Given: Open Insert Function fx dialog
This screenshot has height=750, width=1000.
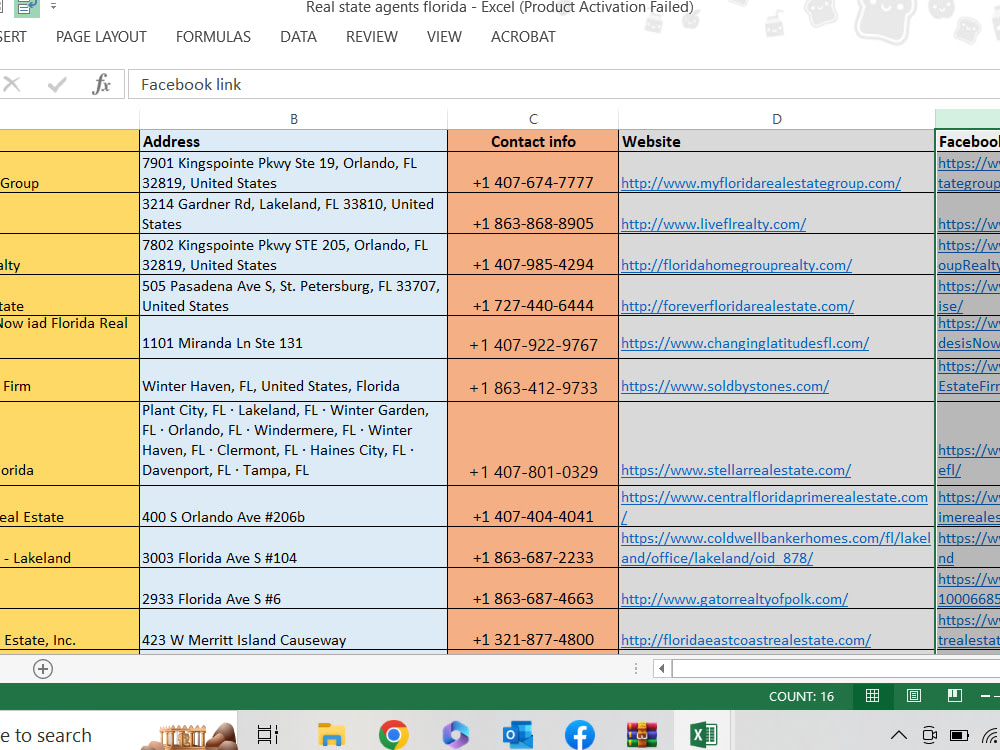Looking at the screenshot, I should (101, 84).
